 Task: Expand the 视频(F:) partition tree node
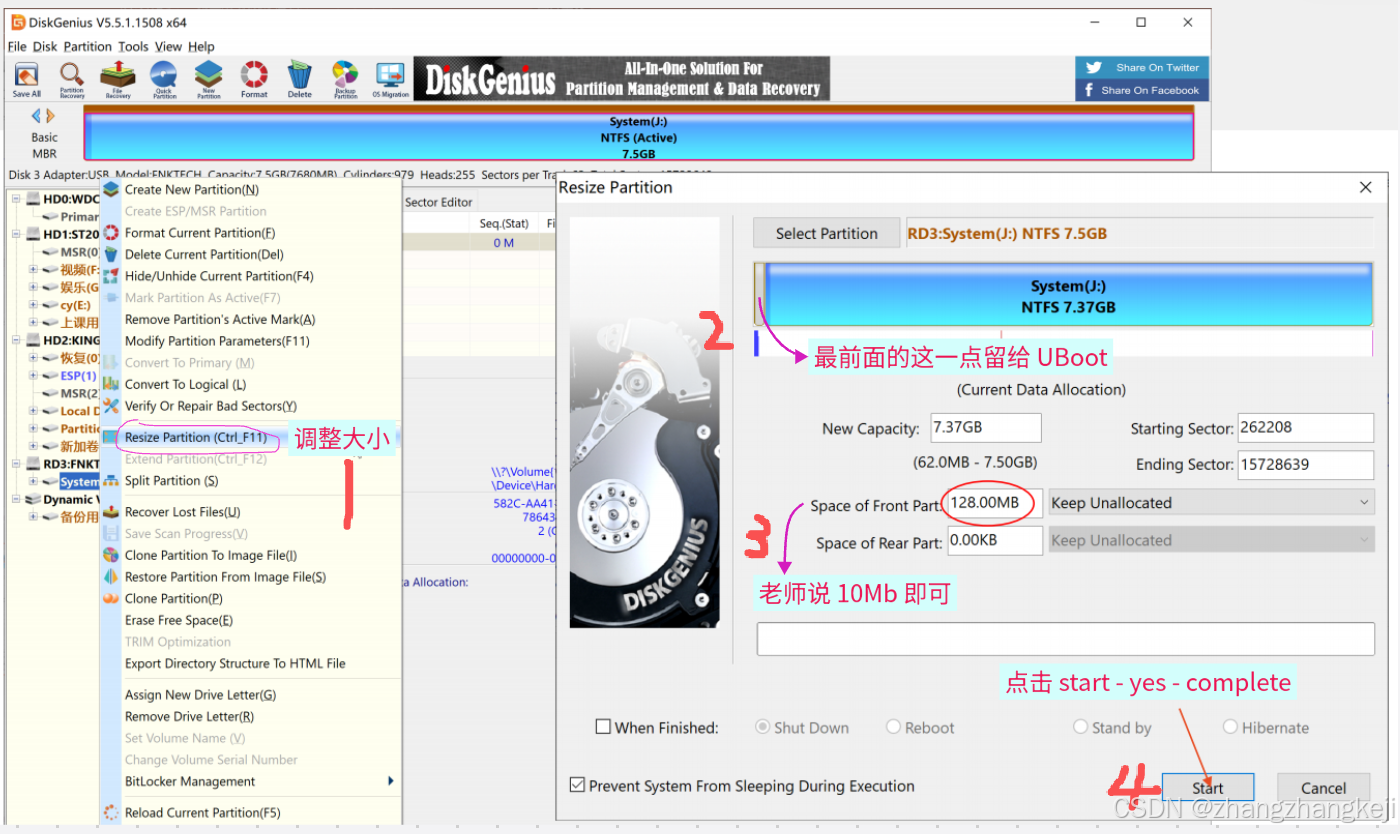(33, 270)
